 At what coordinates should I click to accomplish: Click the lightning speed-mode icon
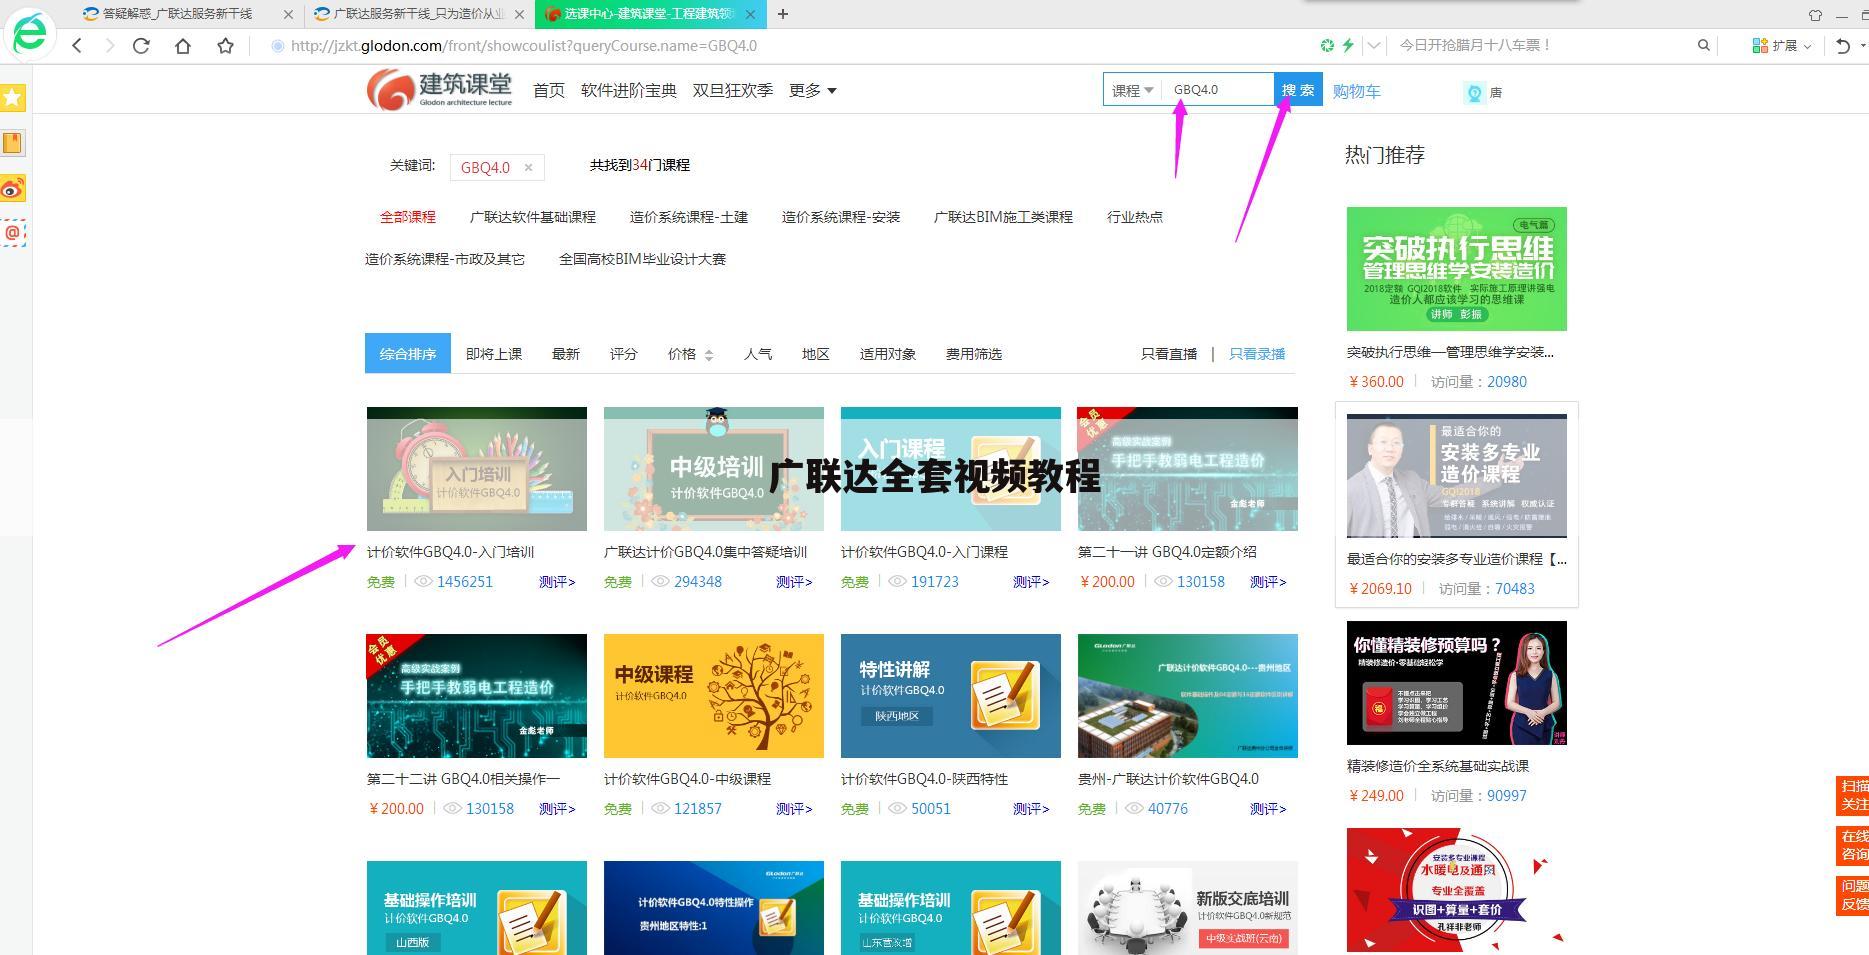[x=1348, y=45]
